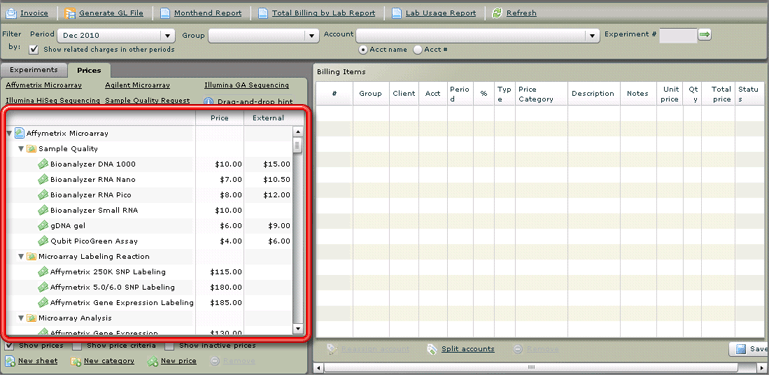Enable the Show inactive prices checkbox
Screen dimensions: 769x375
click(169, 346)
